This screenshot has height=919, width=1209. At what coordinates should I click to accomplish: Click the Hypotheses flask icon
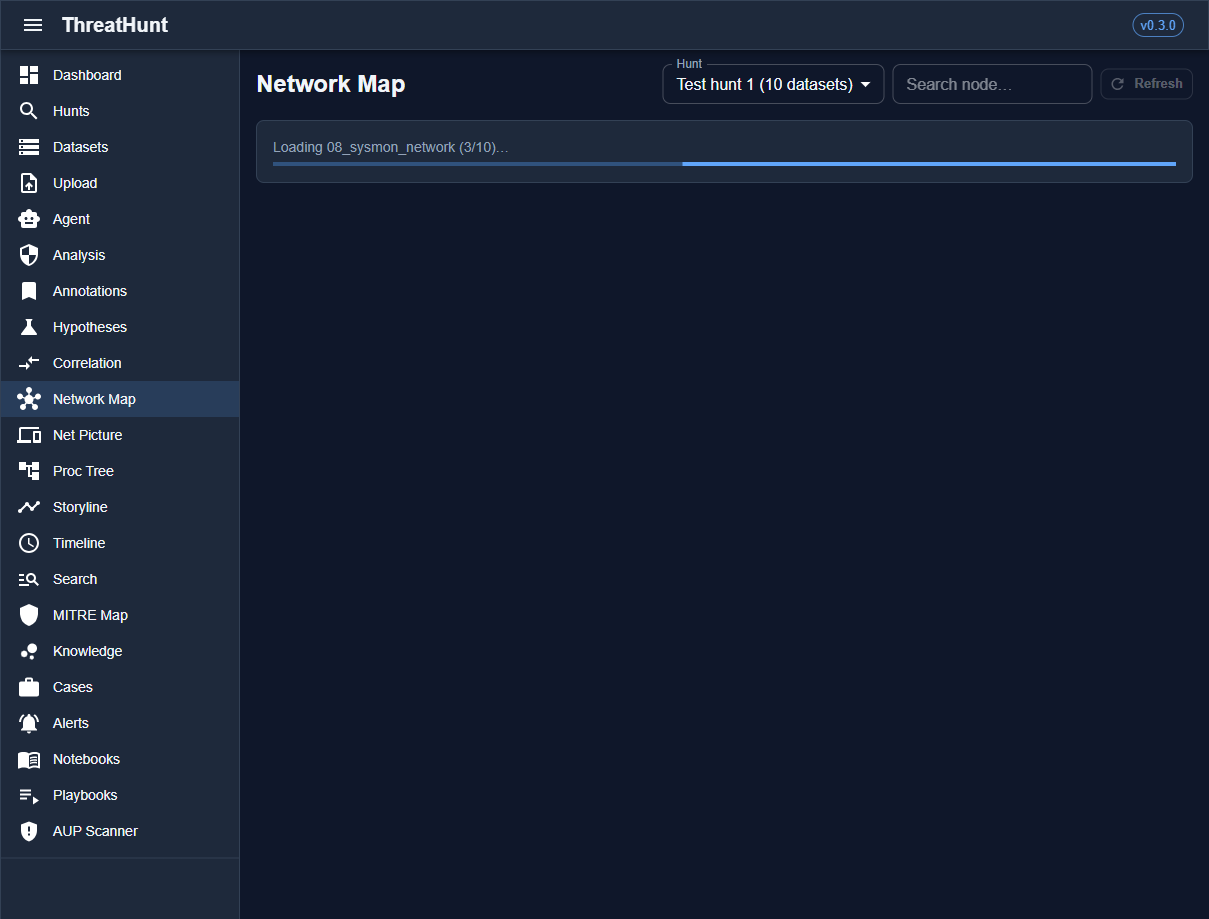point(29,327)
